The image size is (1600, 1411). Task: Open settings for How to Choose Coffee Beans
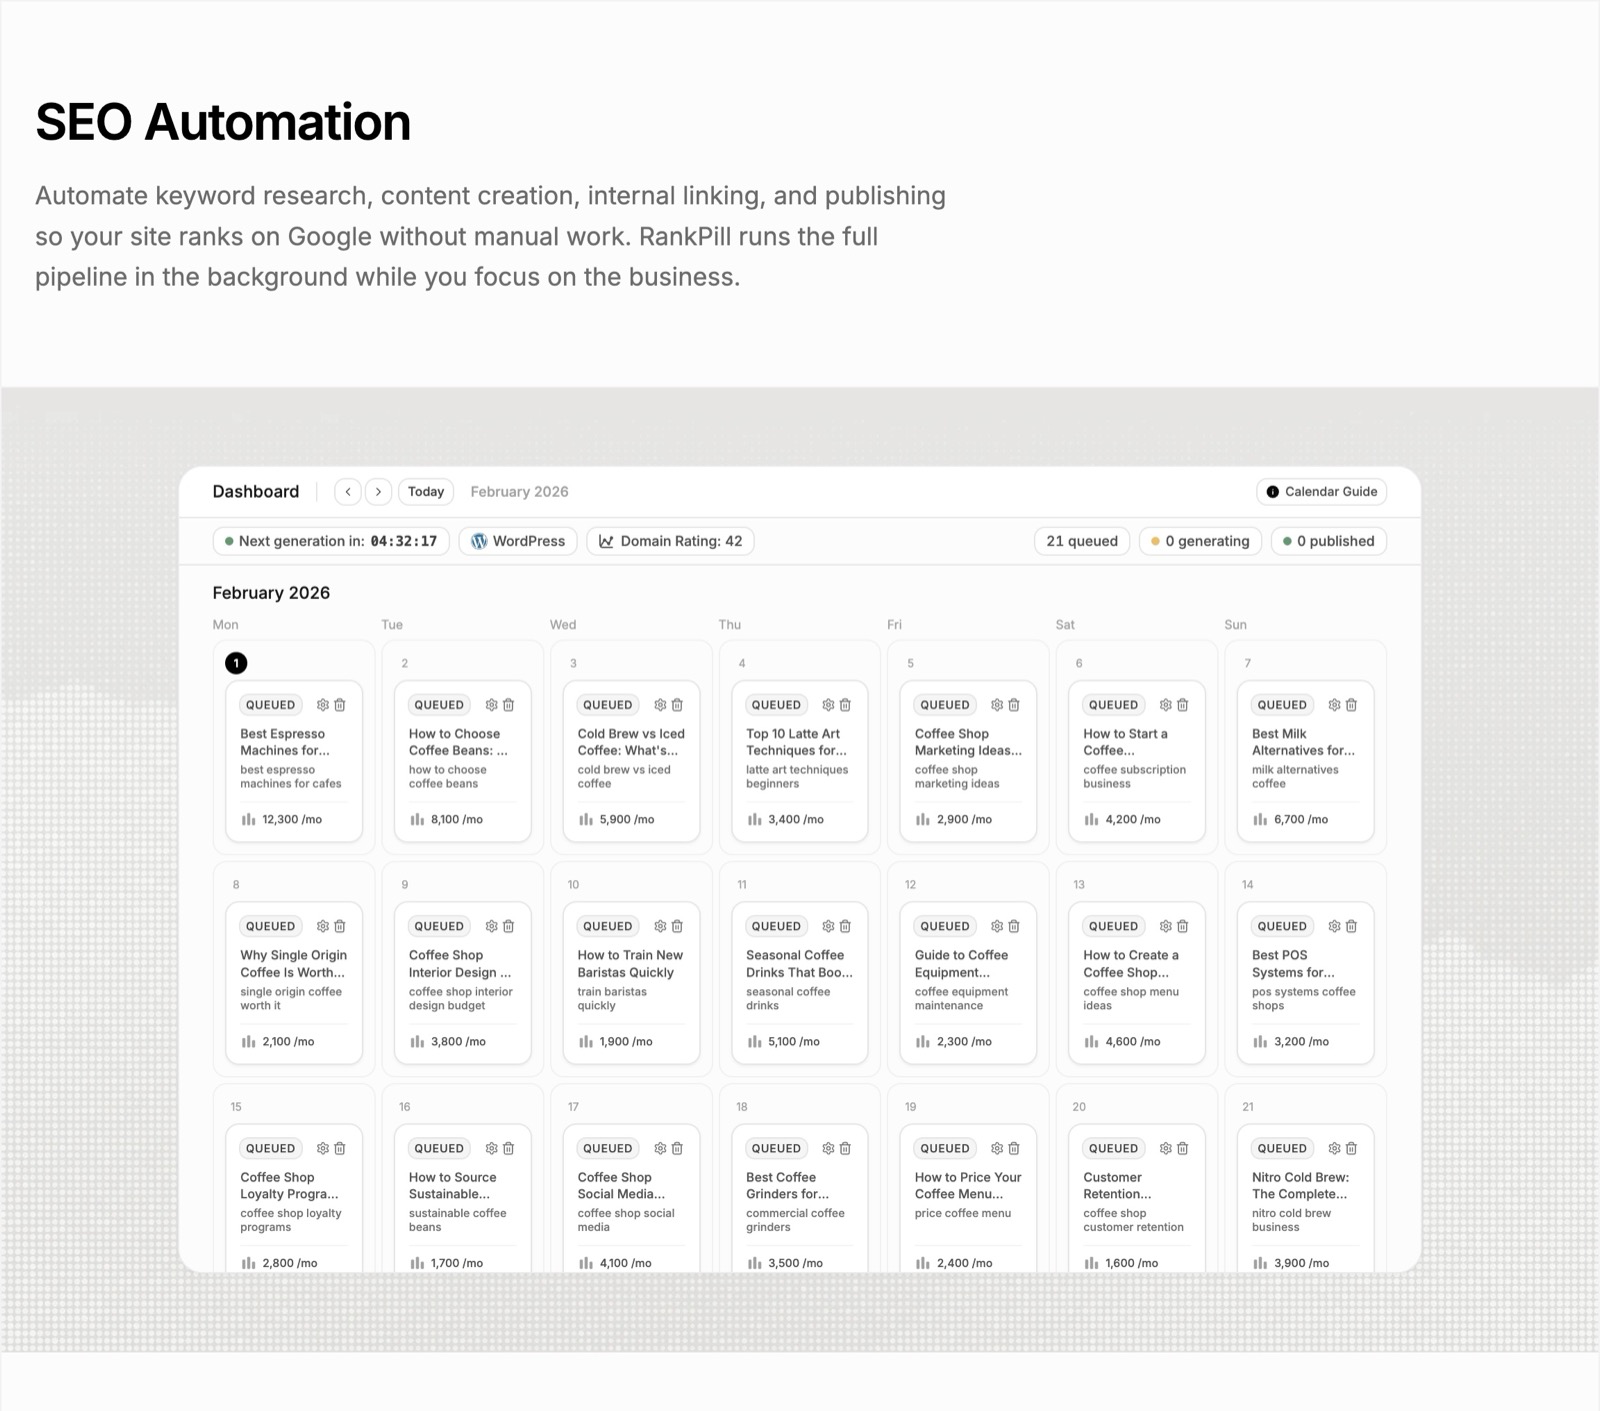pos(491,705)
